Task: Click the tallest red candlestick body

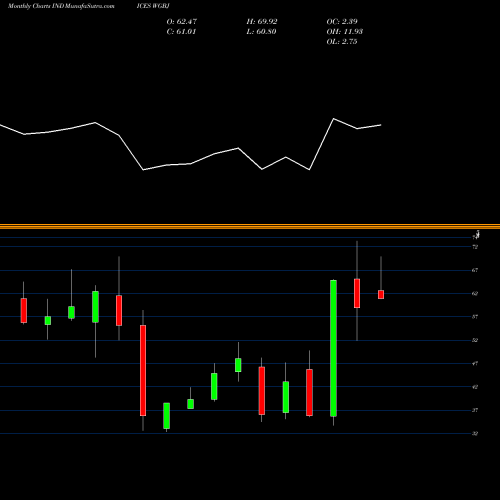Action: tap(143, 370)
